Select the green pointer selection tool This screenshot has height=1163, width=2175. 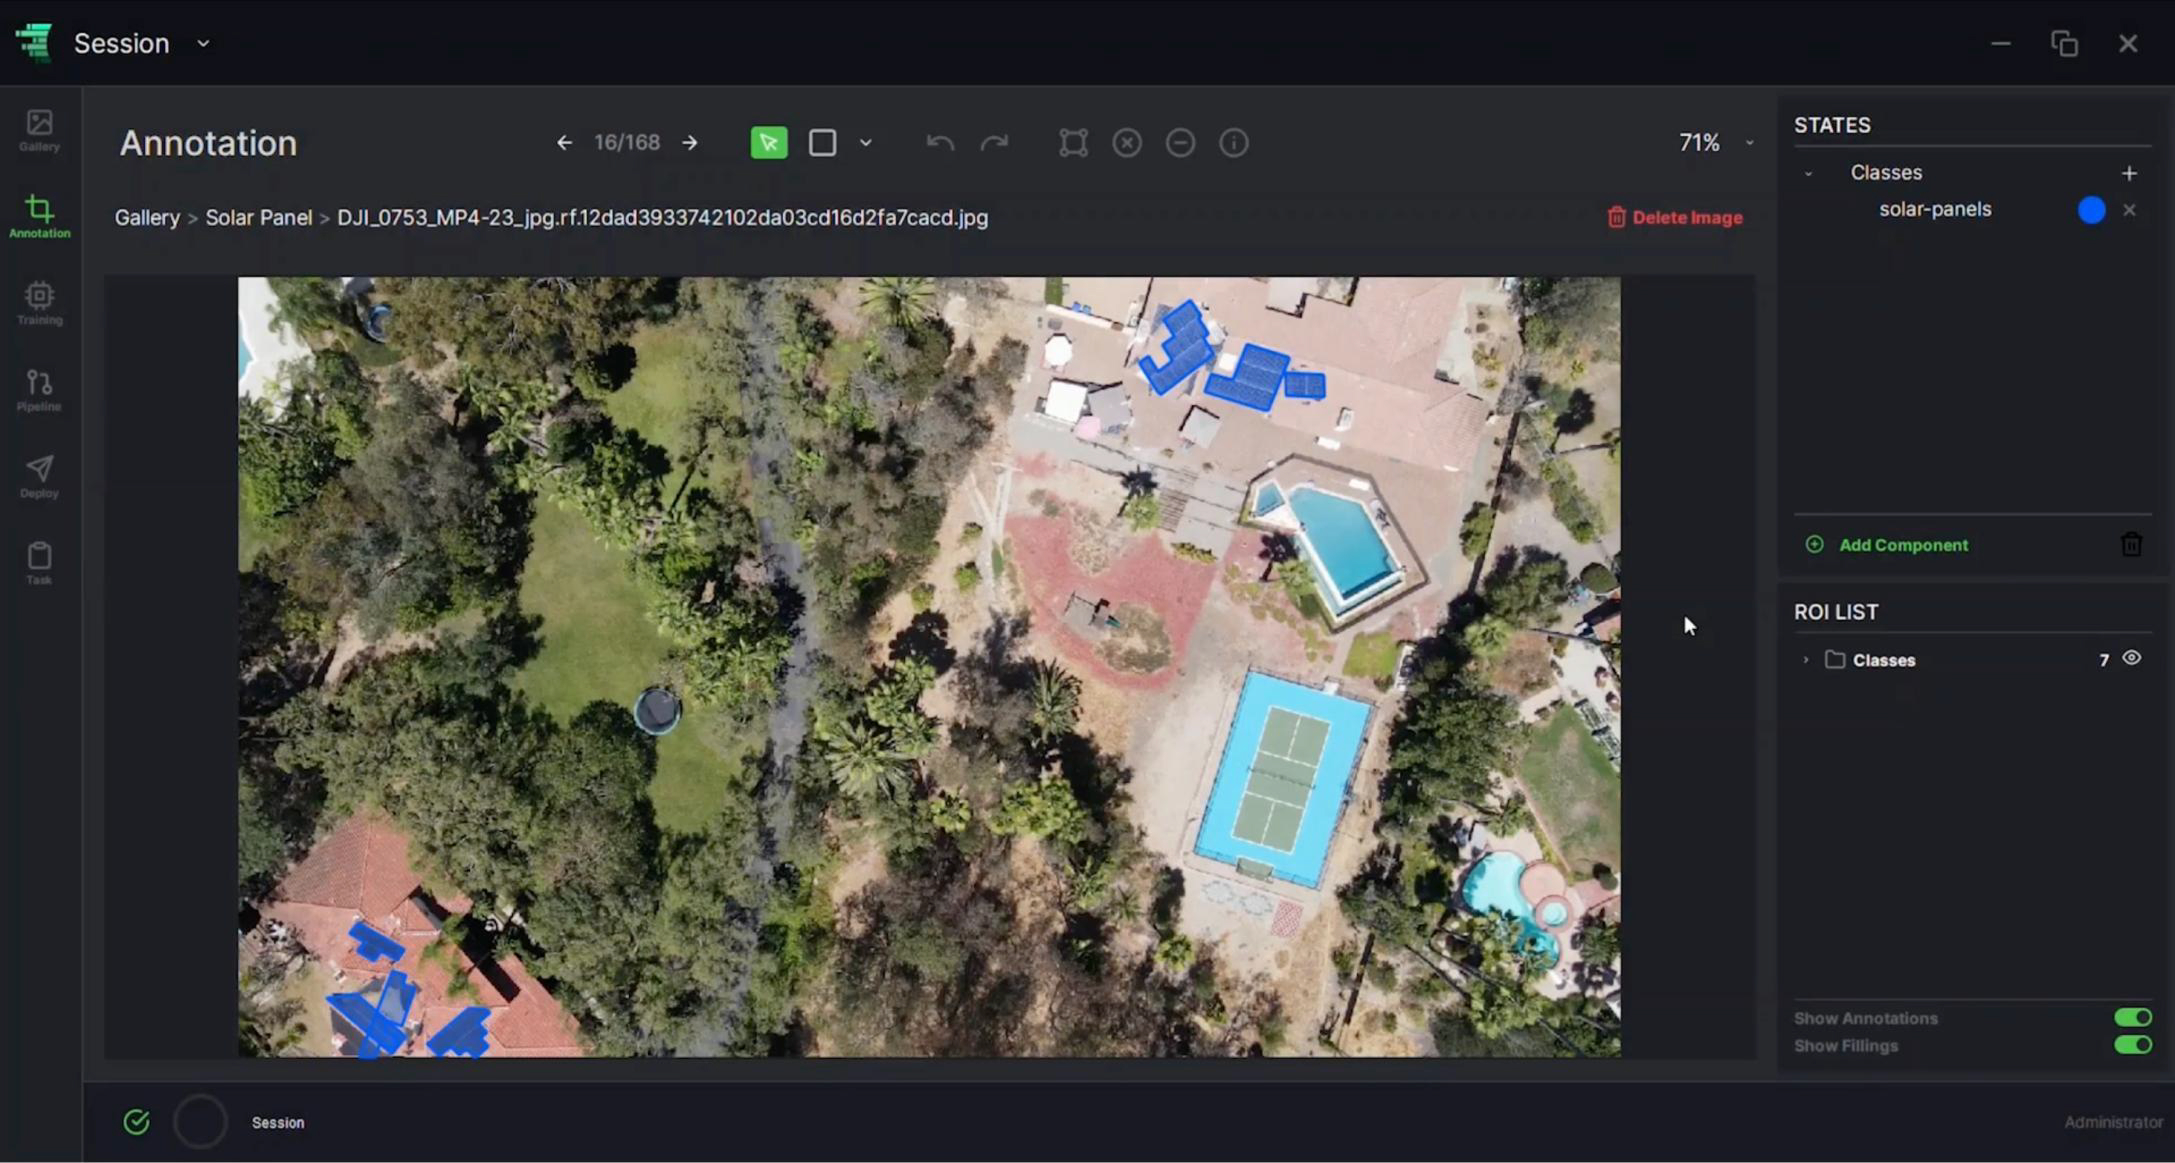tap(768, 143)
